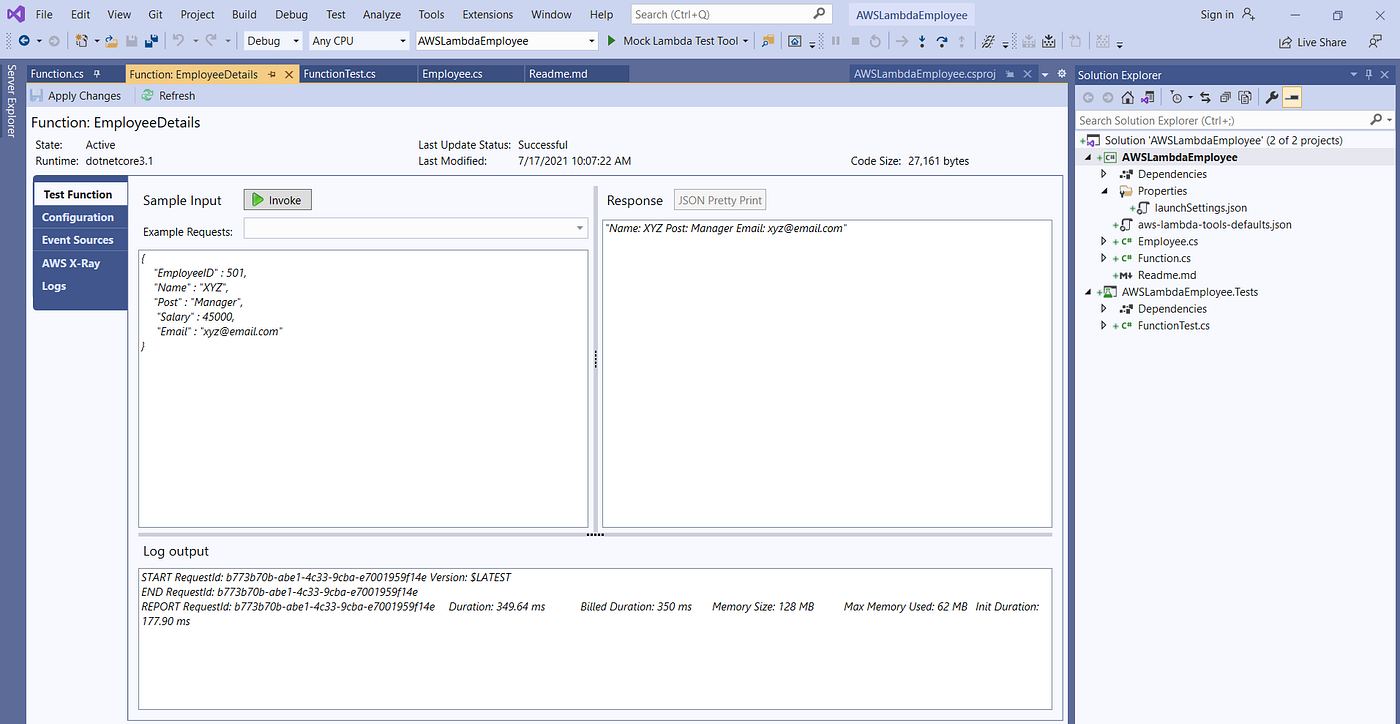Open the Analyze menu

[381, 14]
